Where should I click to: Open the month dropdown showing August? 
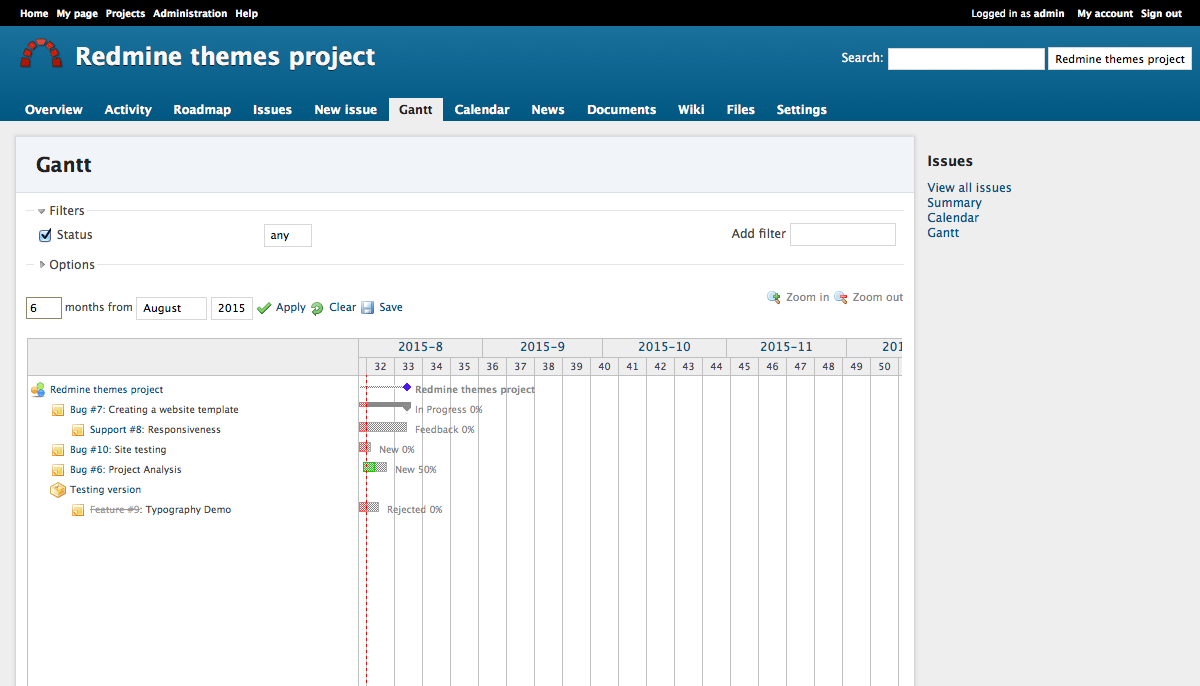tap(171, 308)
